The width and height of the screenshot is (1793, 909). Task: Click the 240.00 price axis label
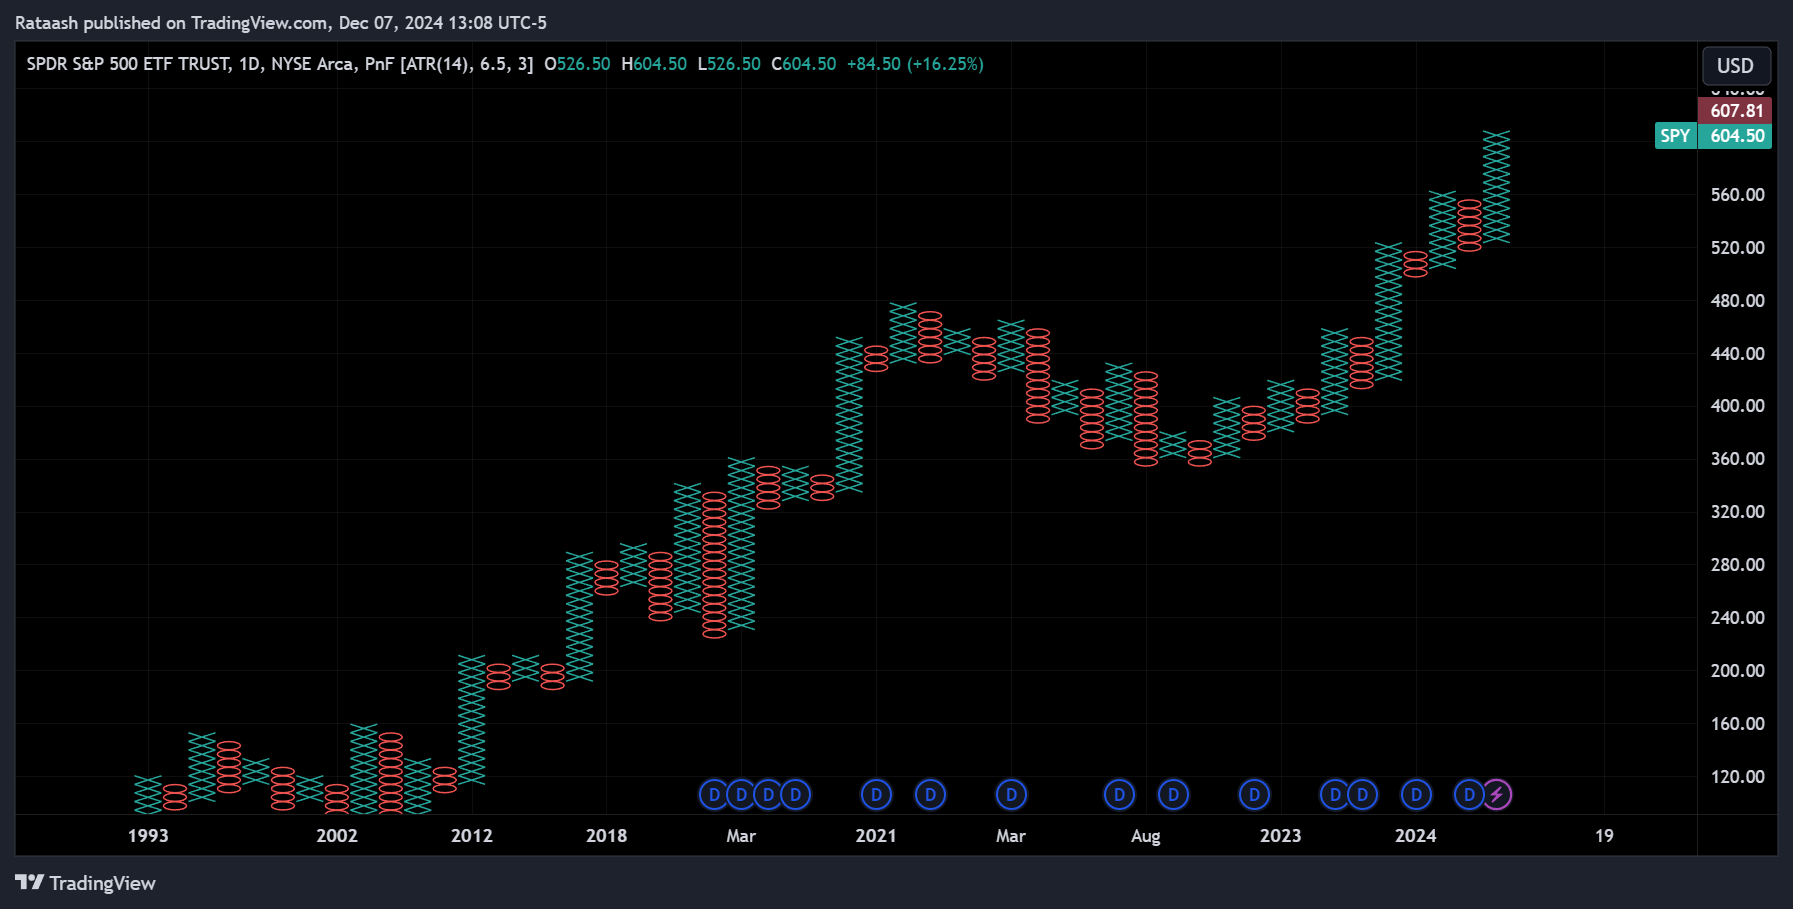[1737, 618]
